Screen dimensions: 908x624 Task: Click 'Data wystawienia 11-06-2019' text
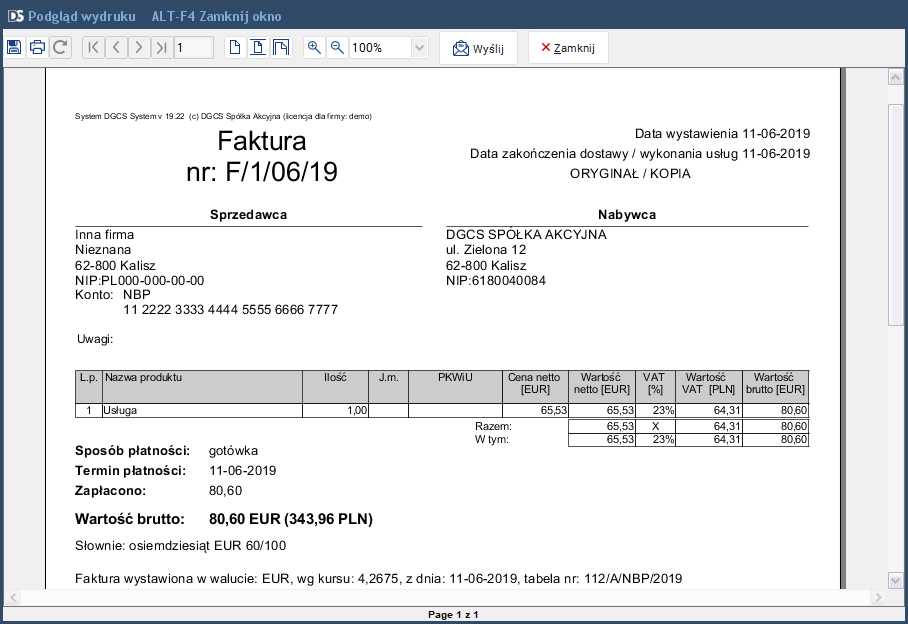[x=722, y=134]
